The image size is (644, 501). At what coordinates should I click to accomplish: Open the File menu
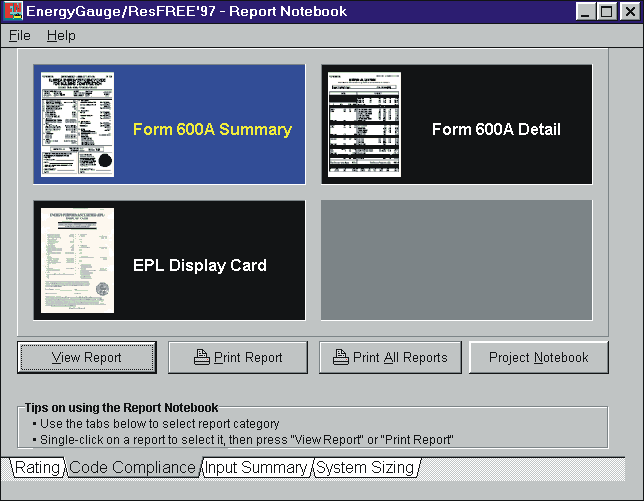click(x=20, y=36)
